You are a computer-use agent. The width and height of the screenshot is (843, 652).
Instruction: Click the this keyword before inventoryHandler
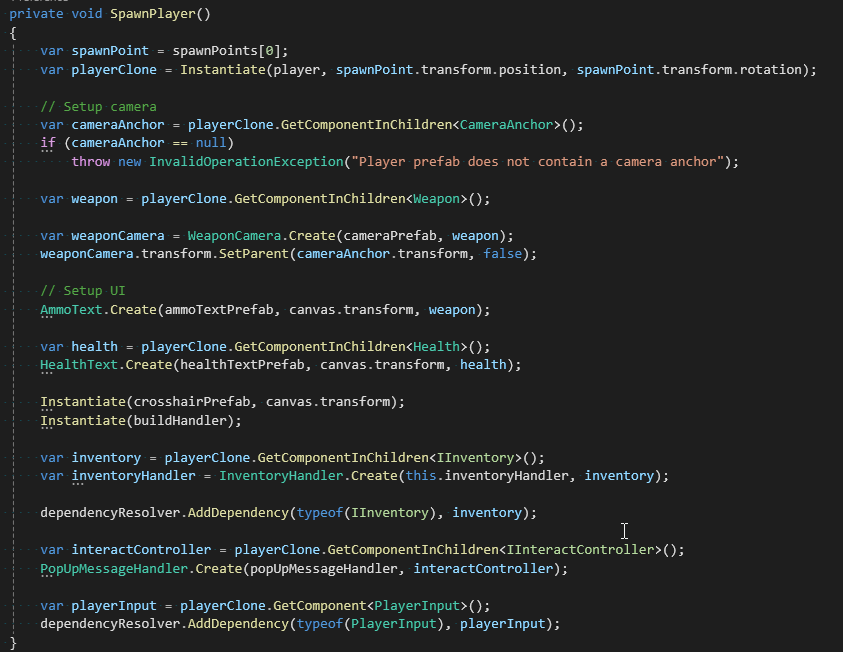pyautogui.click(x=421, y=475)
